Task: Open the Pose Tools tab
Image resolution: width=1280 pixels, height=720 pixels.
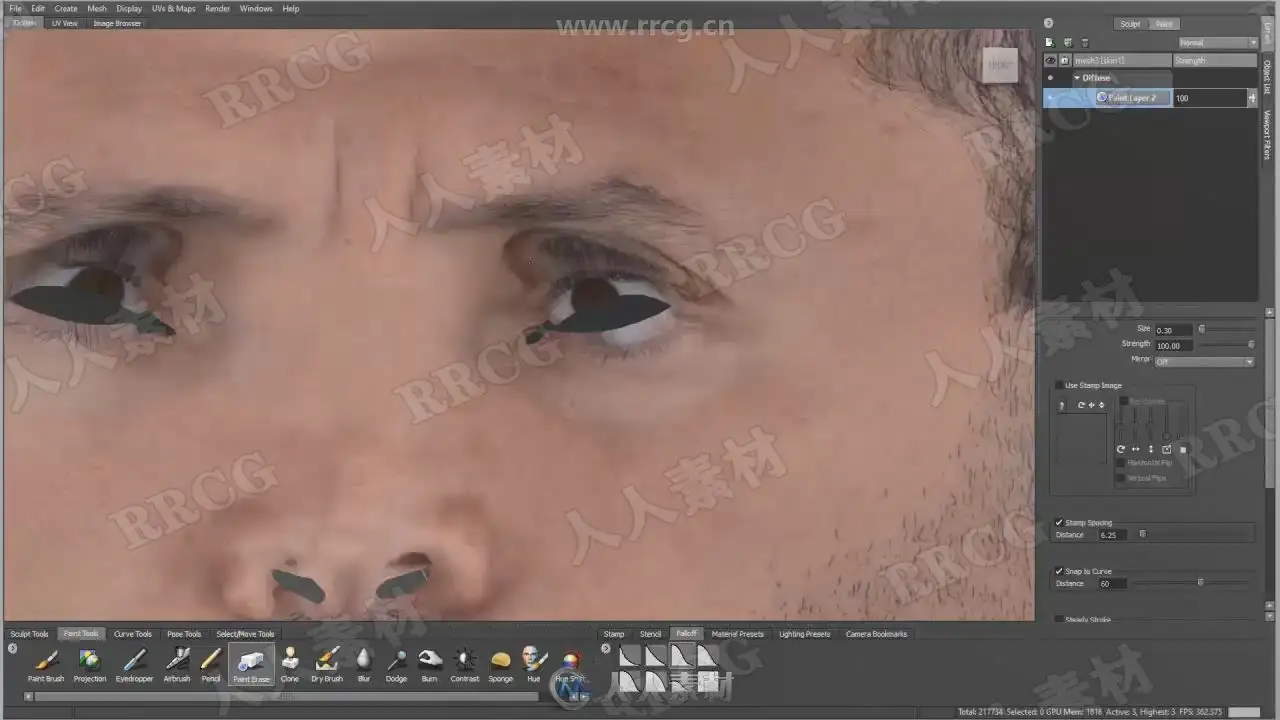Action: coord(184,634)
